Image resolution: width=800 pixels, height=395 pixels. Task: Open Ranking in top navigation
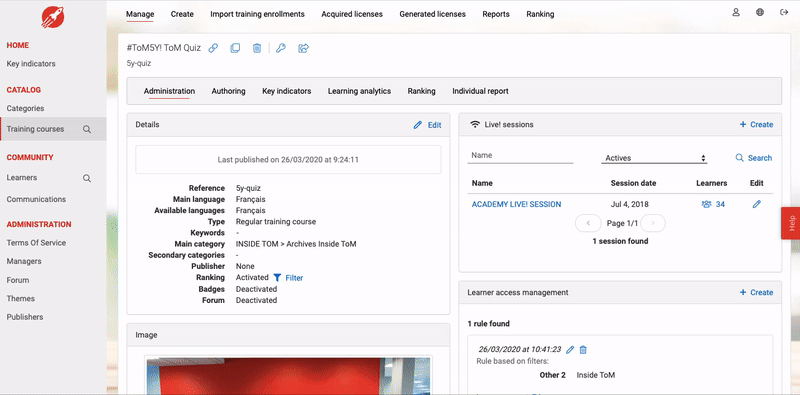coord(540,14)
